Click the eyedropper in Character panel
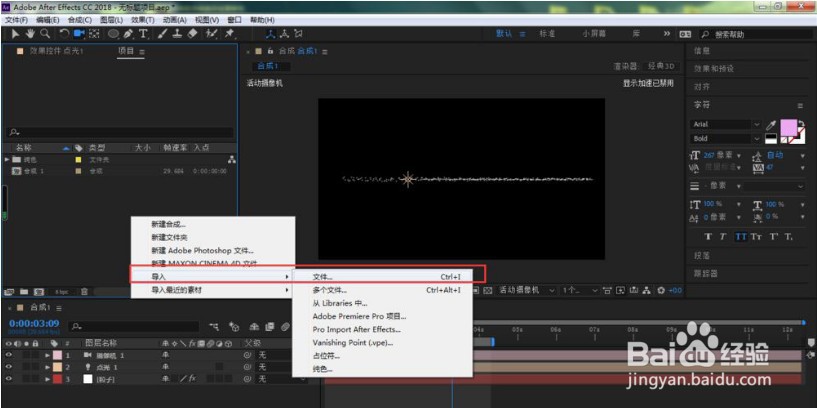 [x=771, y=125]
